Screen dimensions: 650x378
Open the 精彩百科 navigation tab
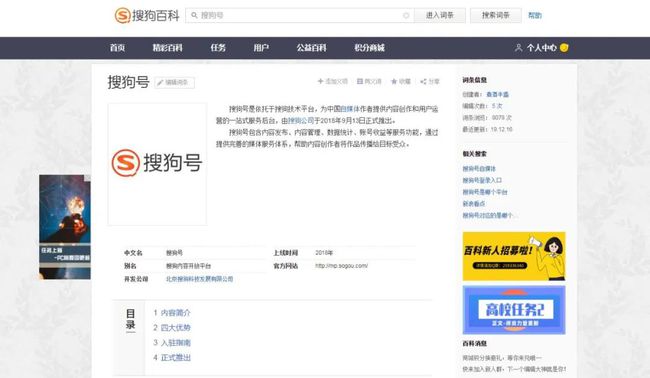point(167,48)
